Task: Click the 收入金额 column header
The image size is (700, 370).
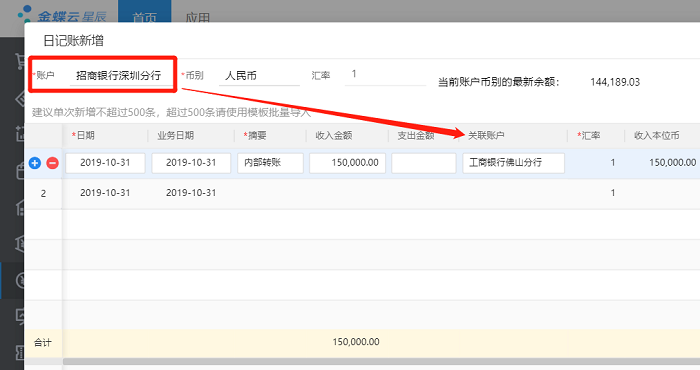Action: pyautogui.click(x=334, y=135)
